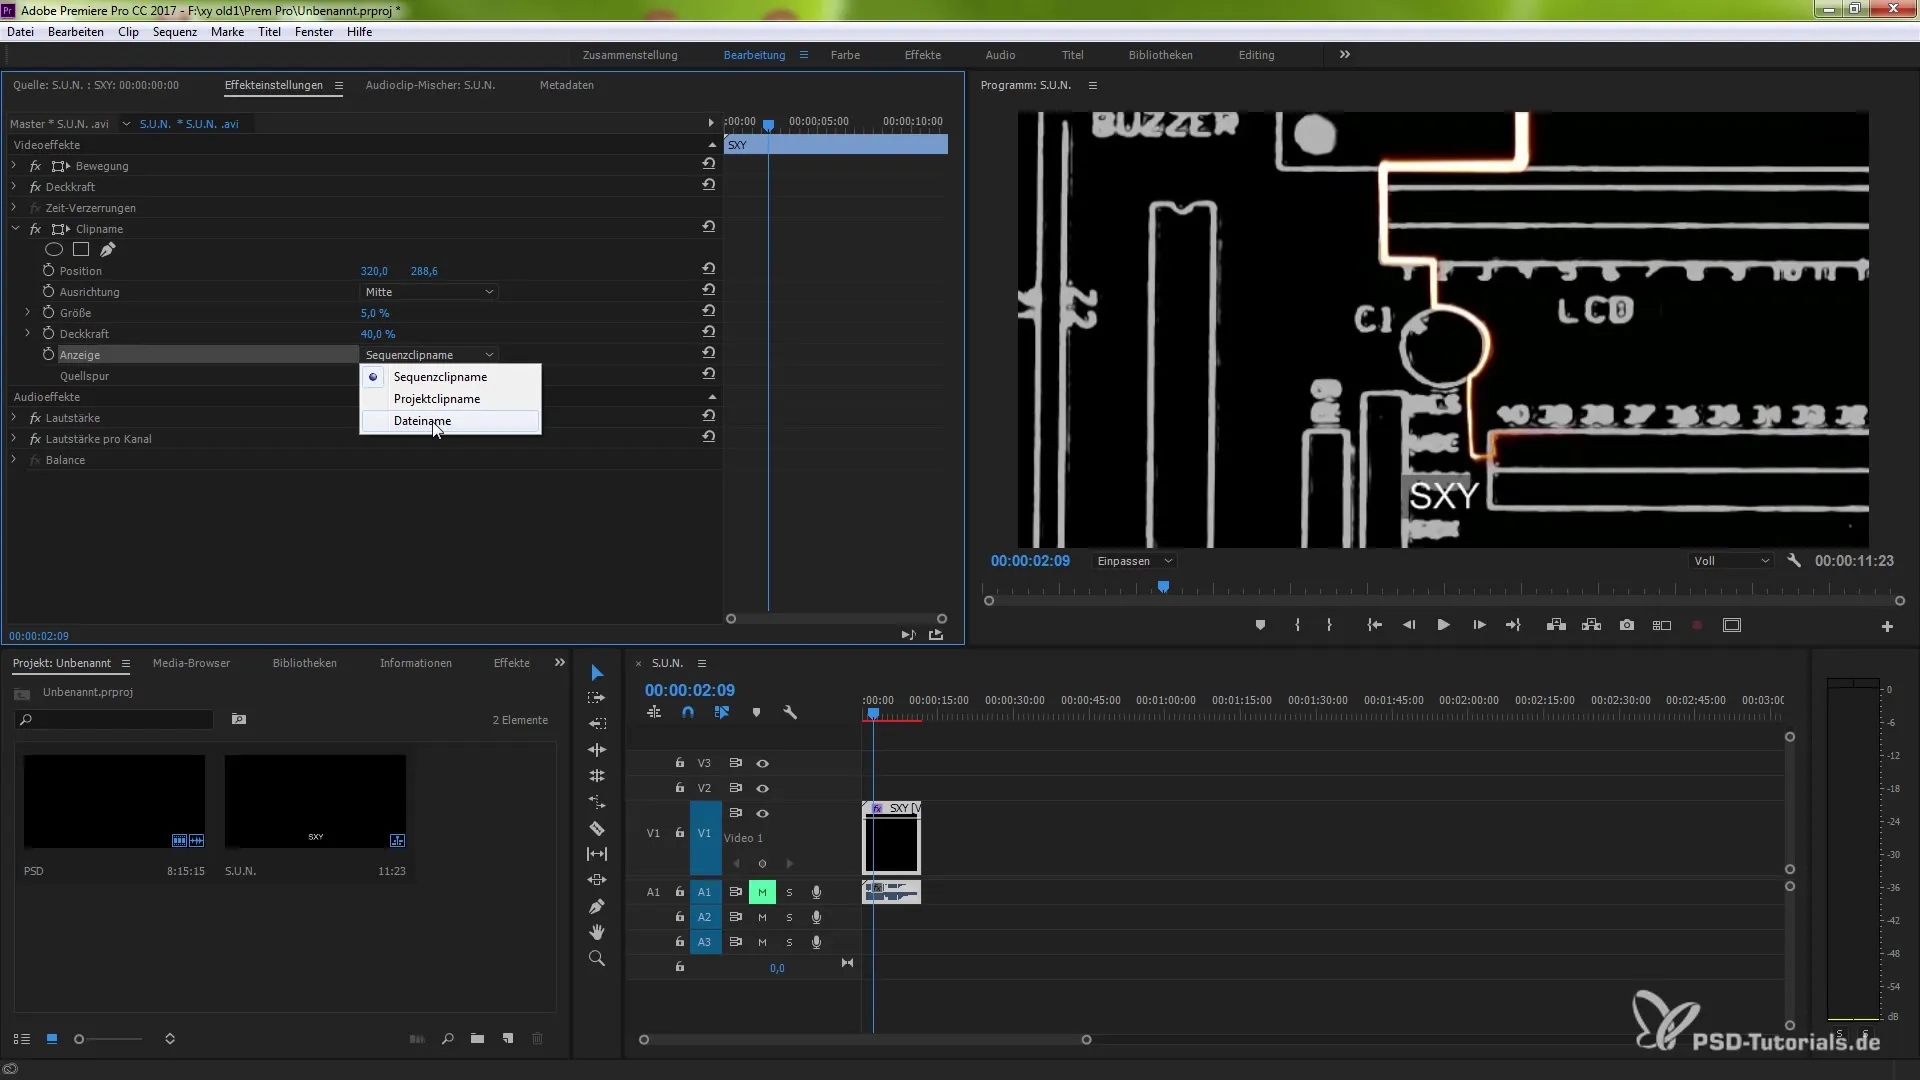Select the Razor tool
Image resolution: width=1920 pixels, height=1080 pixels.
(x=597, y=828)
